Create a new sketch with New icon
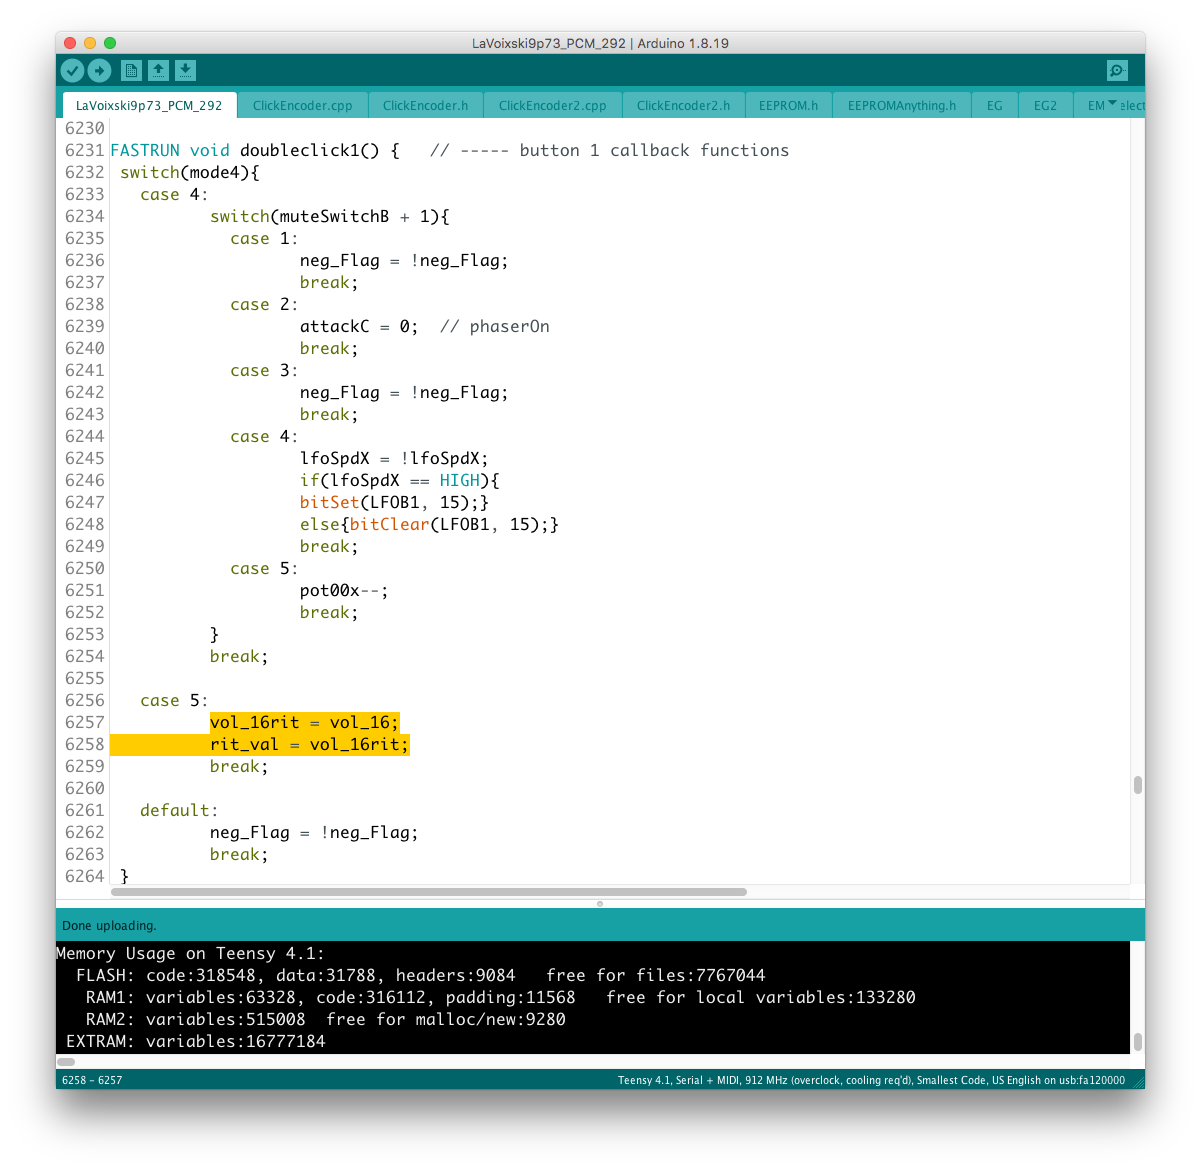 [x=131, y=70]
